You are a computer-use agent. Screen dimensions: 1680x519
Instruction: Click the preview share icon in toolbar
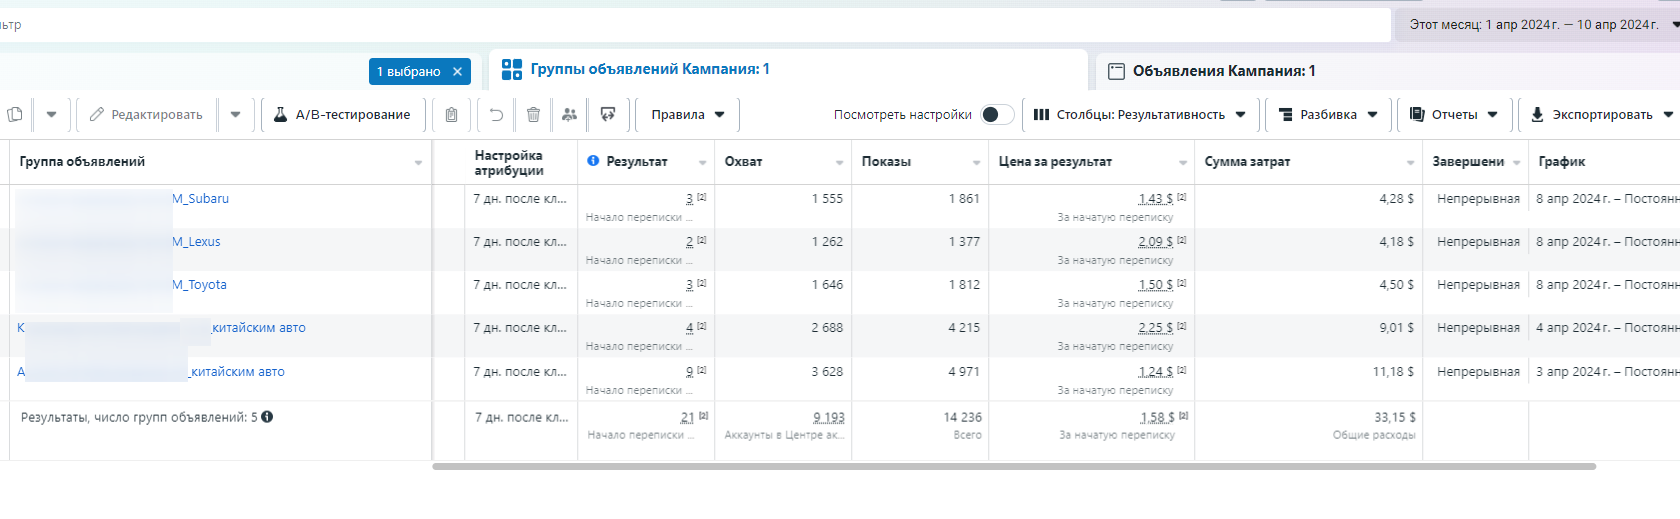(607, 115)
